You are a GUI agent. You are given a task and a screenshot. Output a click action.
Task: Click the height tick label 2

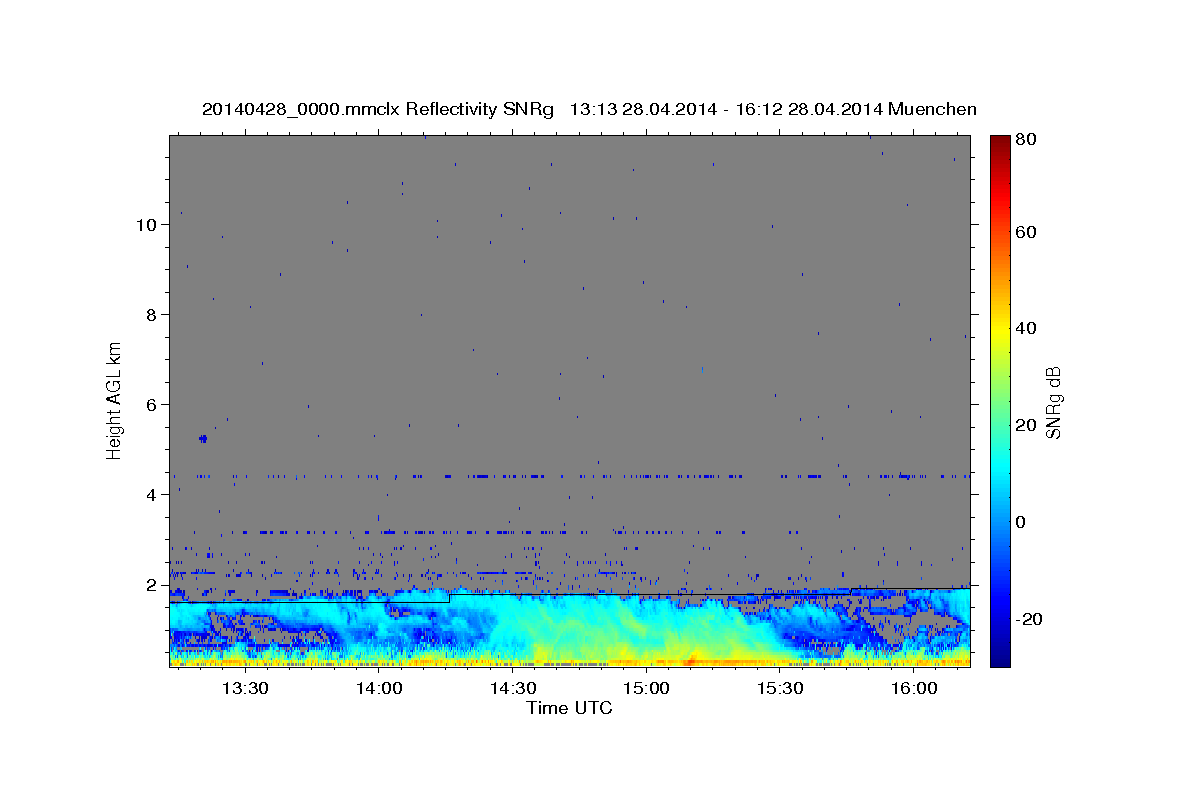(x=151, y=585)
